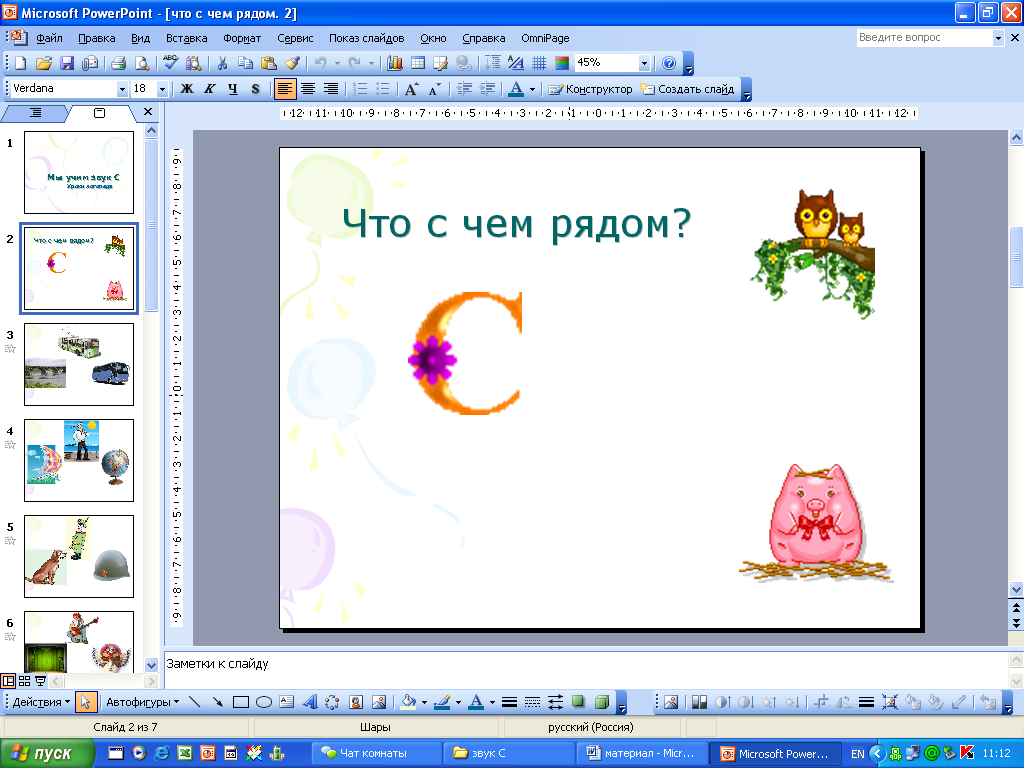
Task: Open the звук С folder from the taskbar
Action: click(x=509, y=754)
